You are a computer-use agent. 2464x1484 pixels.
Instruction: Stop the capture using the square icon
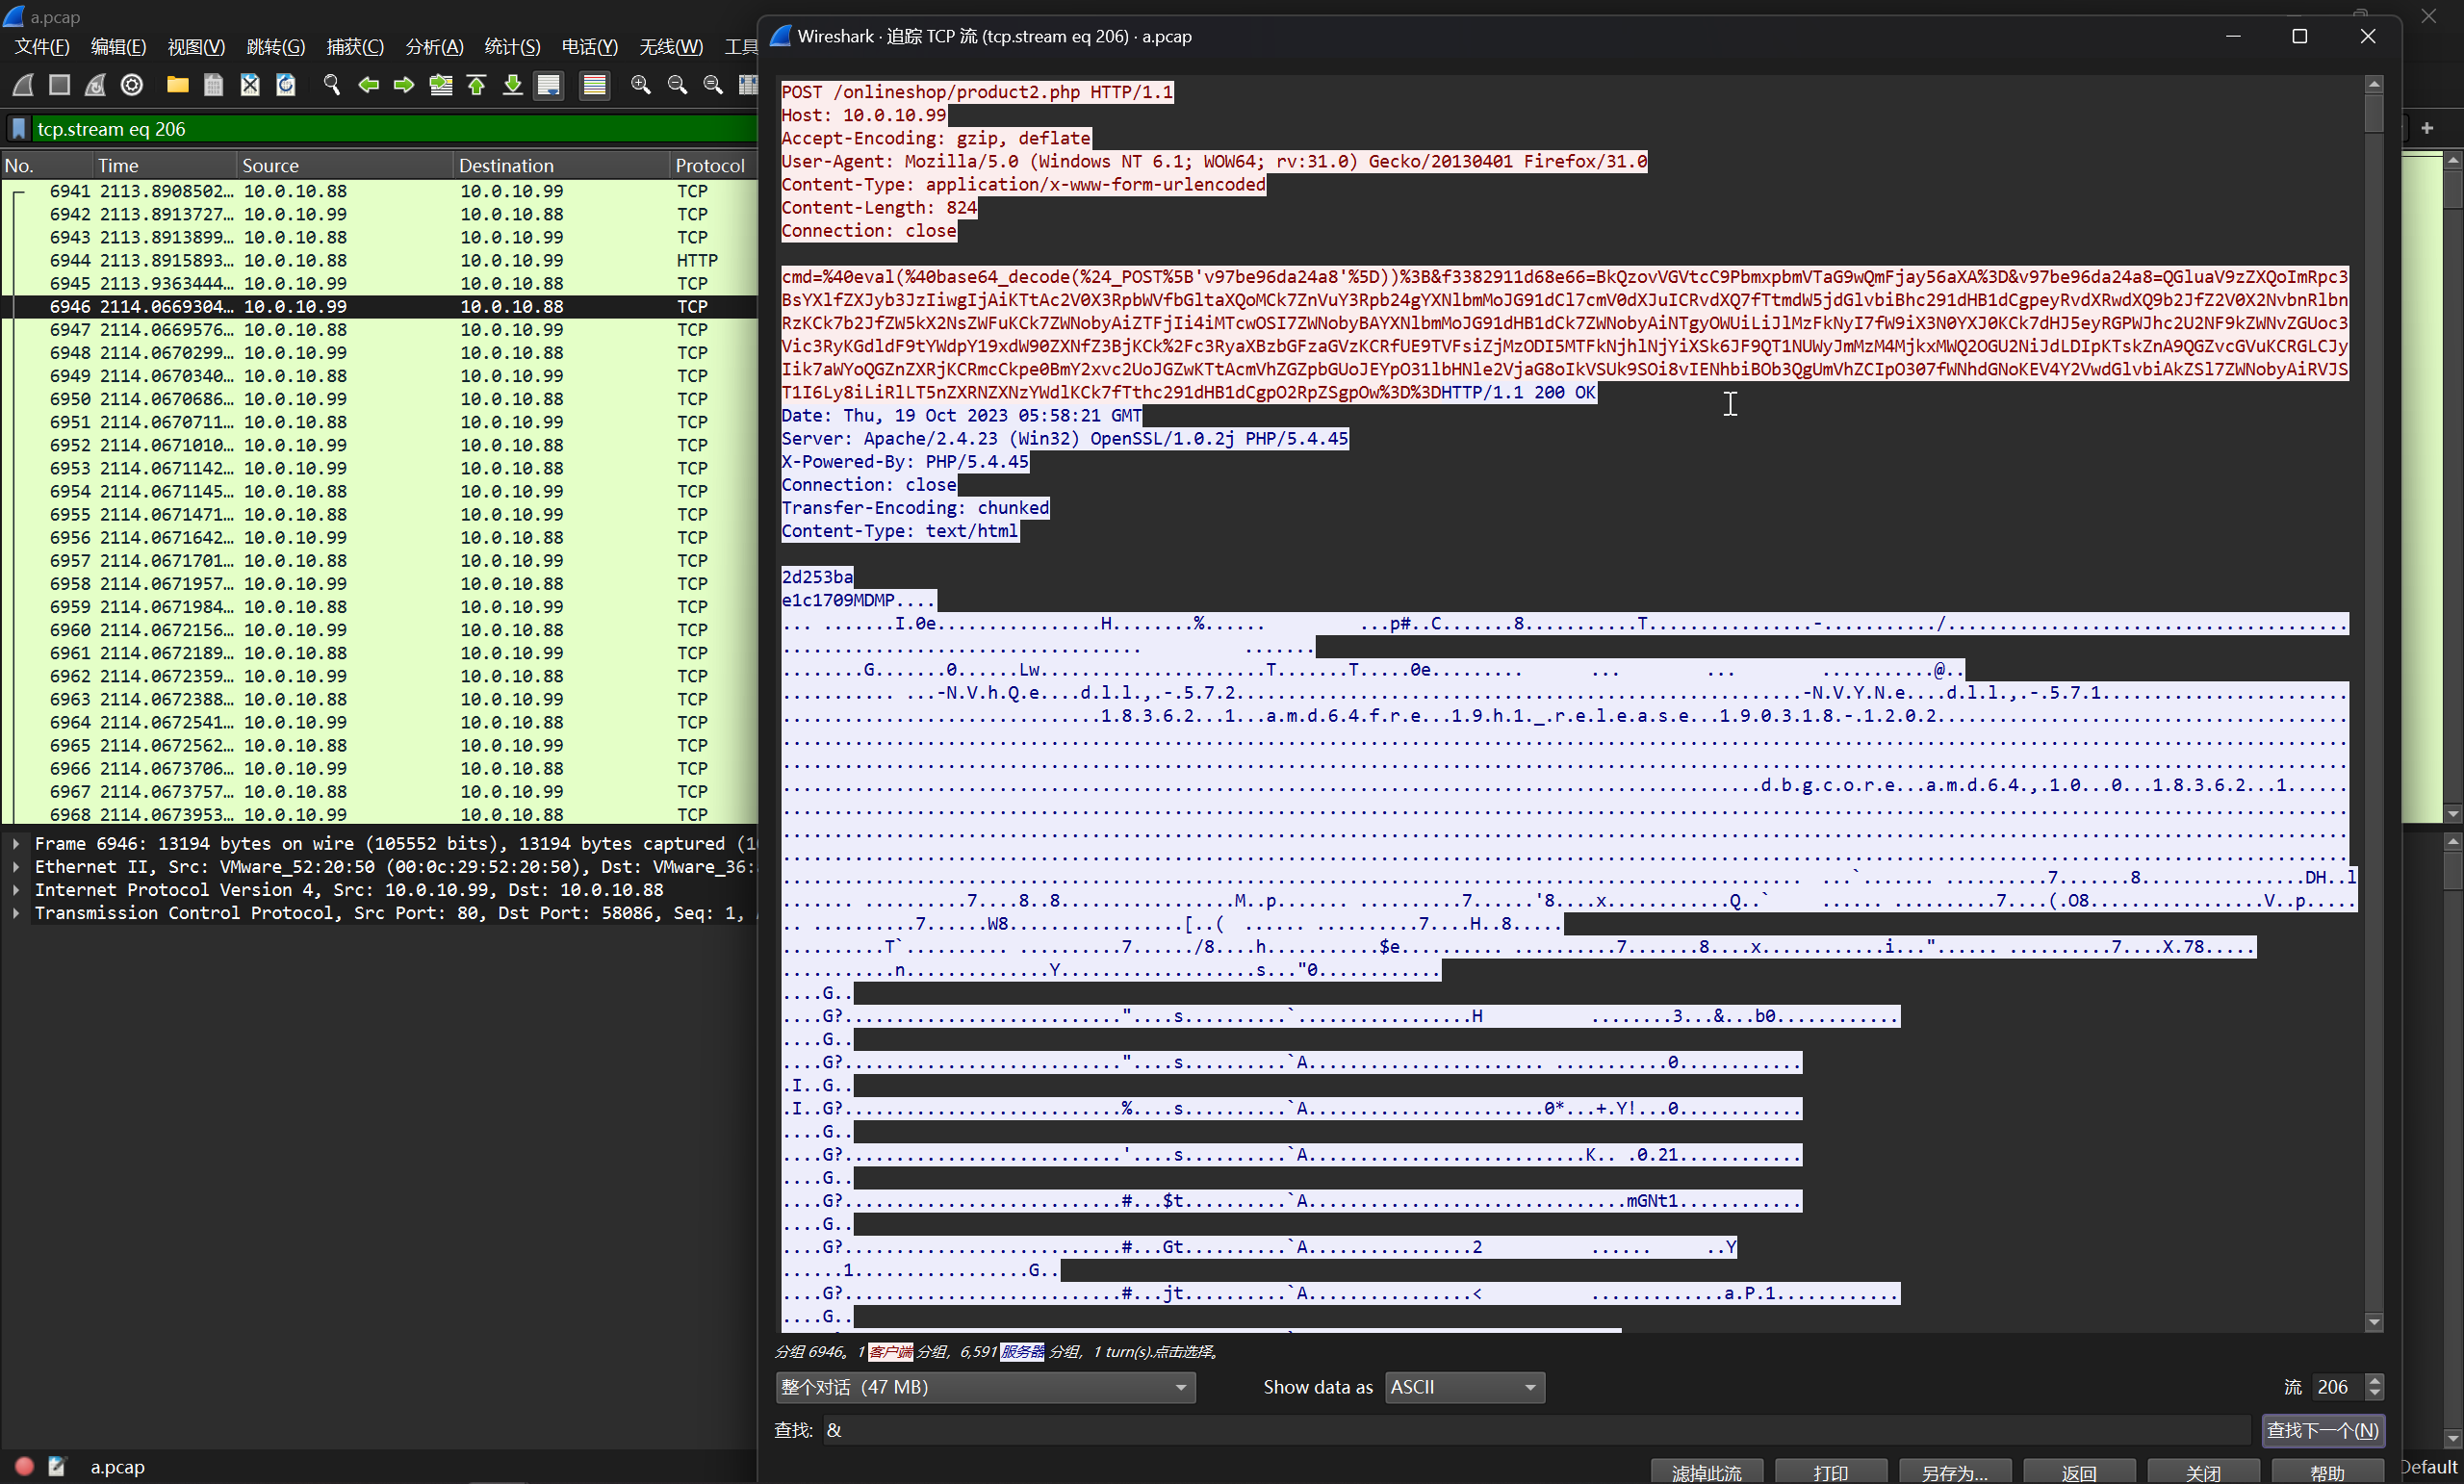coord(59,85)
